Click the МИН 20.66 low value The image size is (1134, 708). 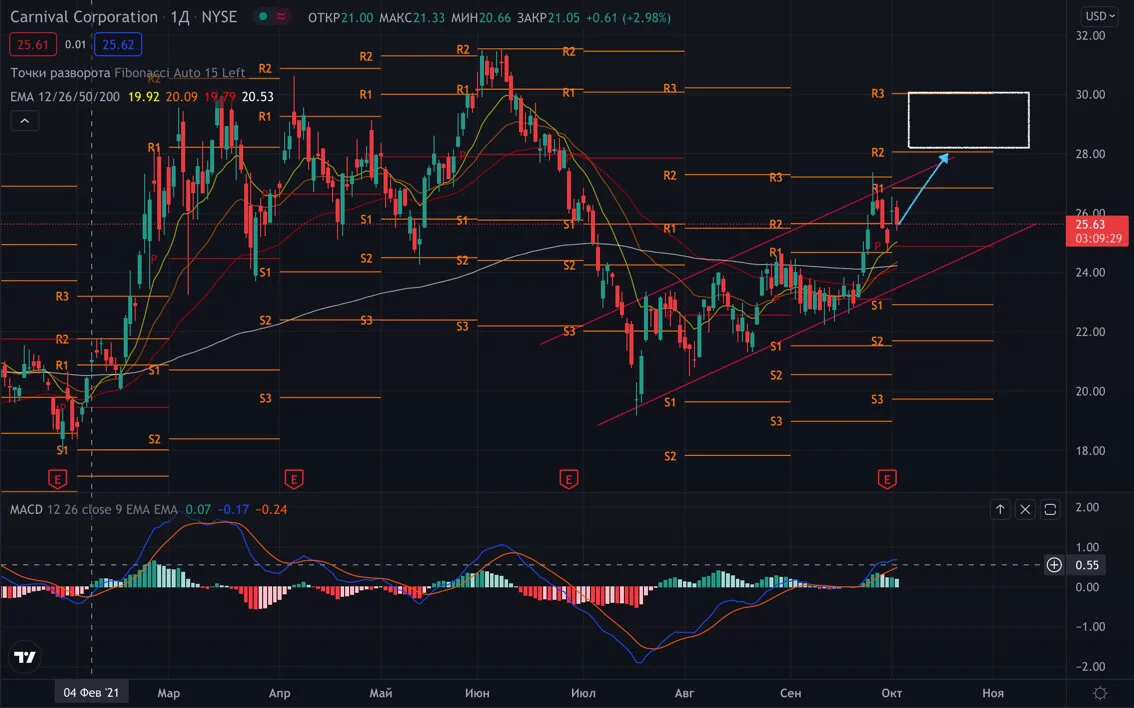tap(481, 17)
